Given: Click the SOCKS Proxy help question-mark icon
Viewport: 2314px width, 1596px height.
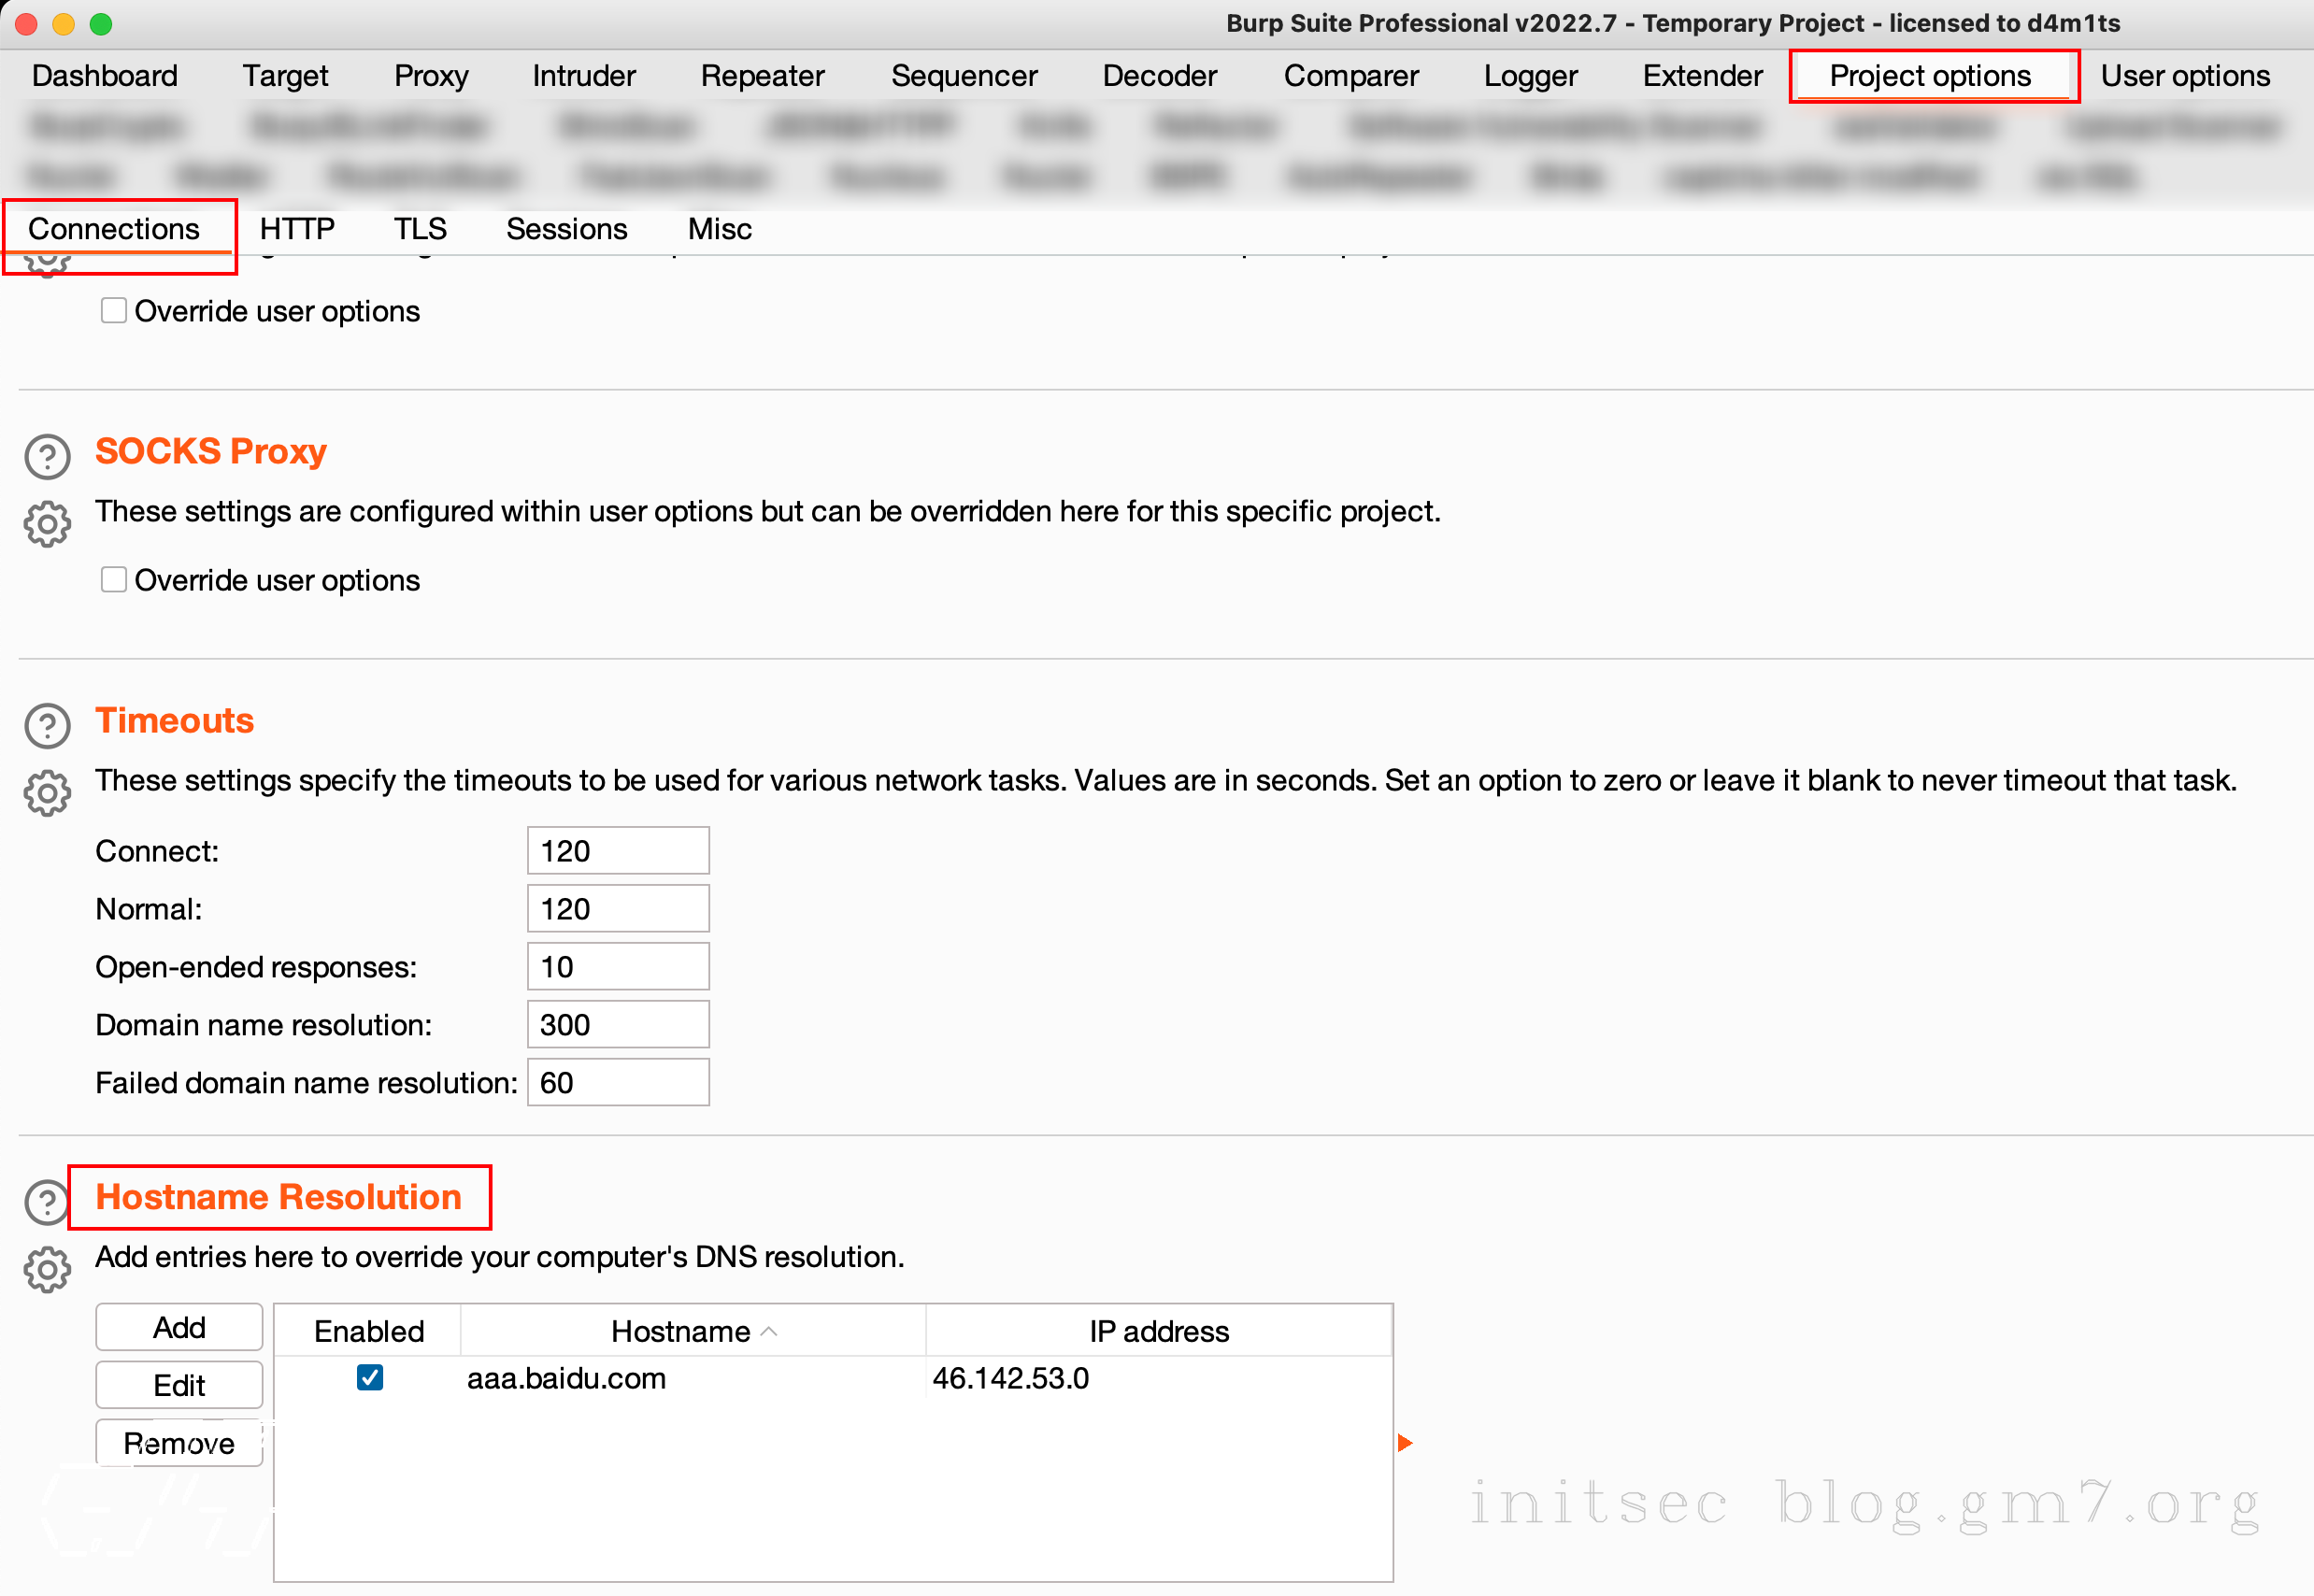Looking at the screenshot, I should (47, 457).
